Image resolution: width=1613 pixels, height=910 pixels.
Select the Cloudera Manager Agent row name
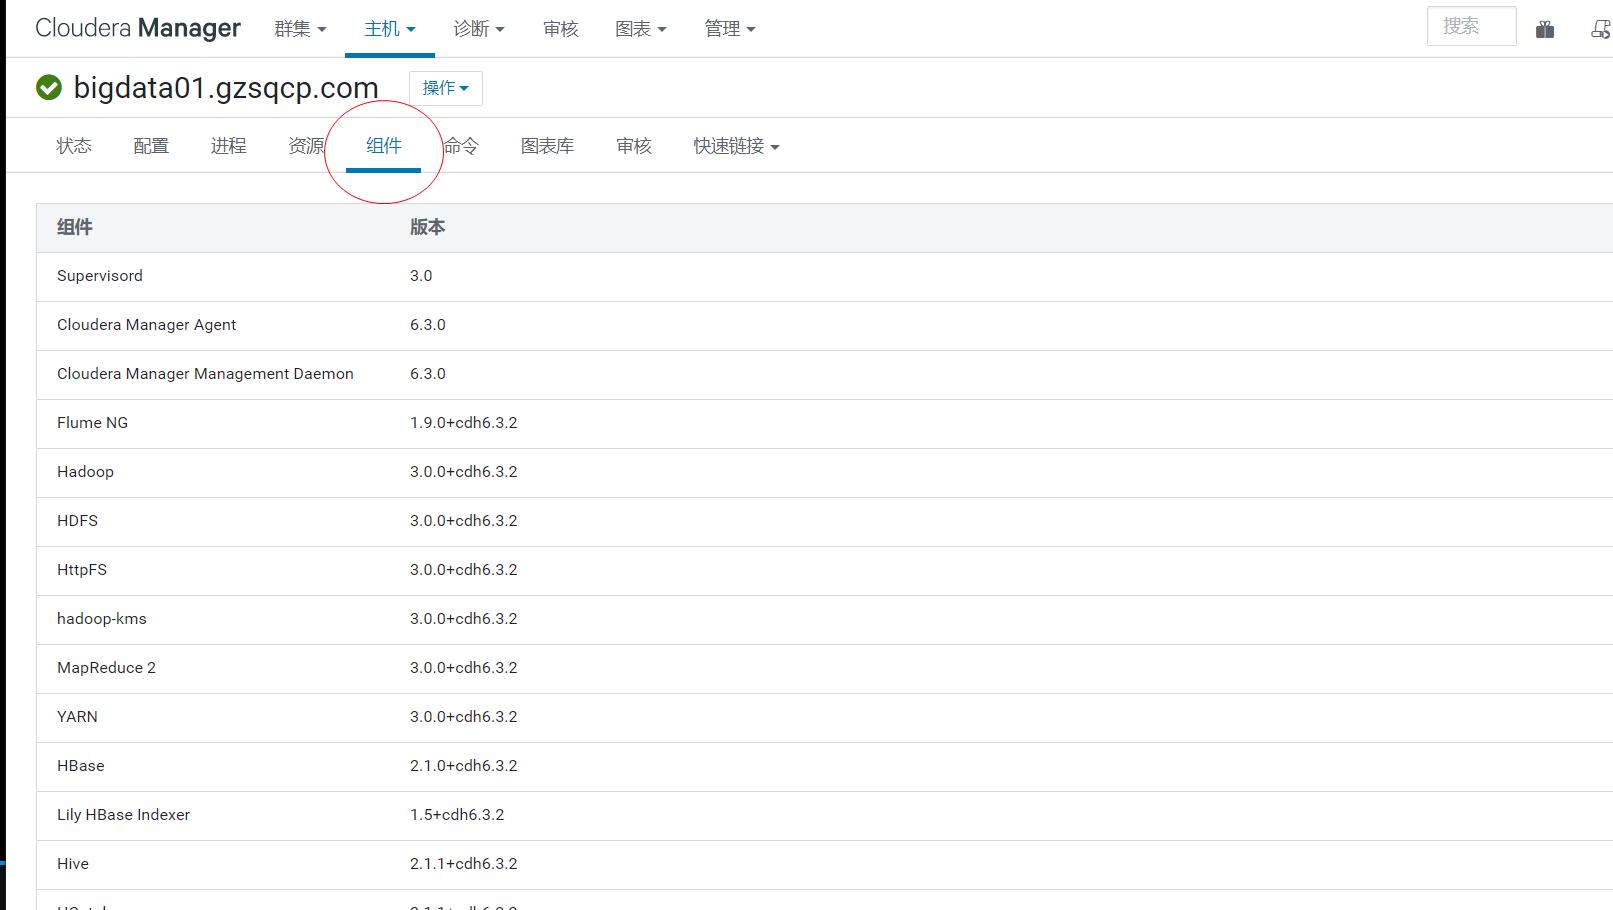pos(147,325)
